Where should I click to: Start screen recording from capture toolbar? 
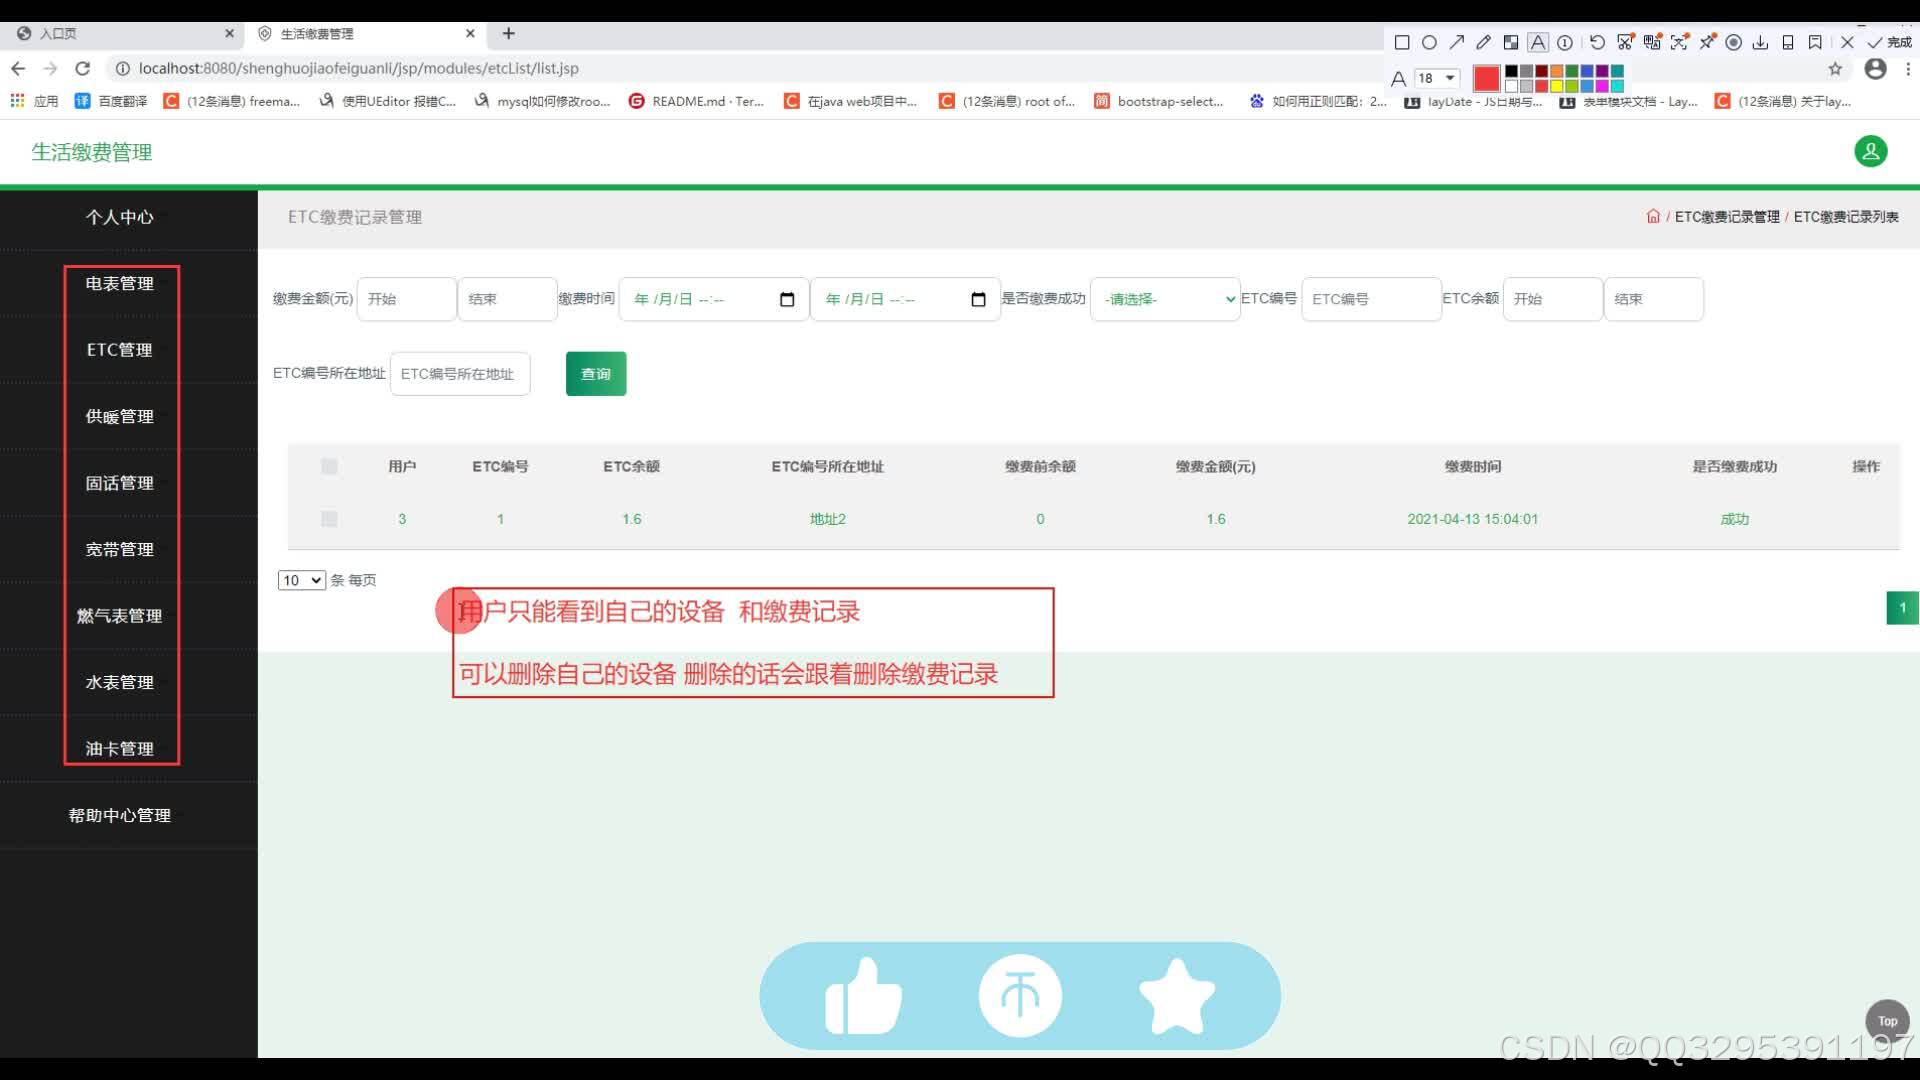coord(1733,42)
